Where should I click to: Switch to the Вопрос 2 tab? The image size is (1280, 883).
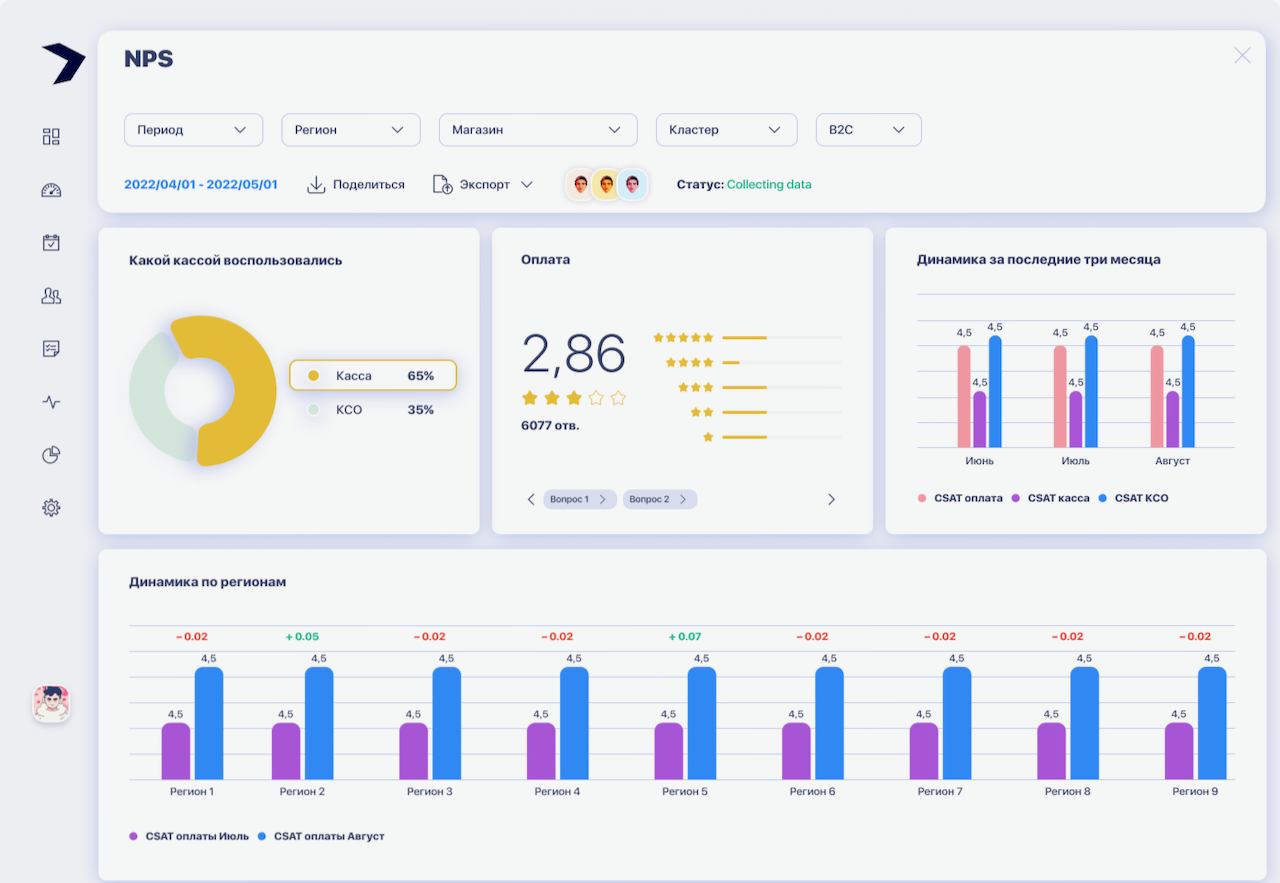point(659,499)
